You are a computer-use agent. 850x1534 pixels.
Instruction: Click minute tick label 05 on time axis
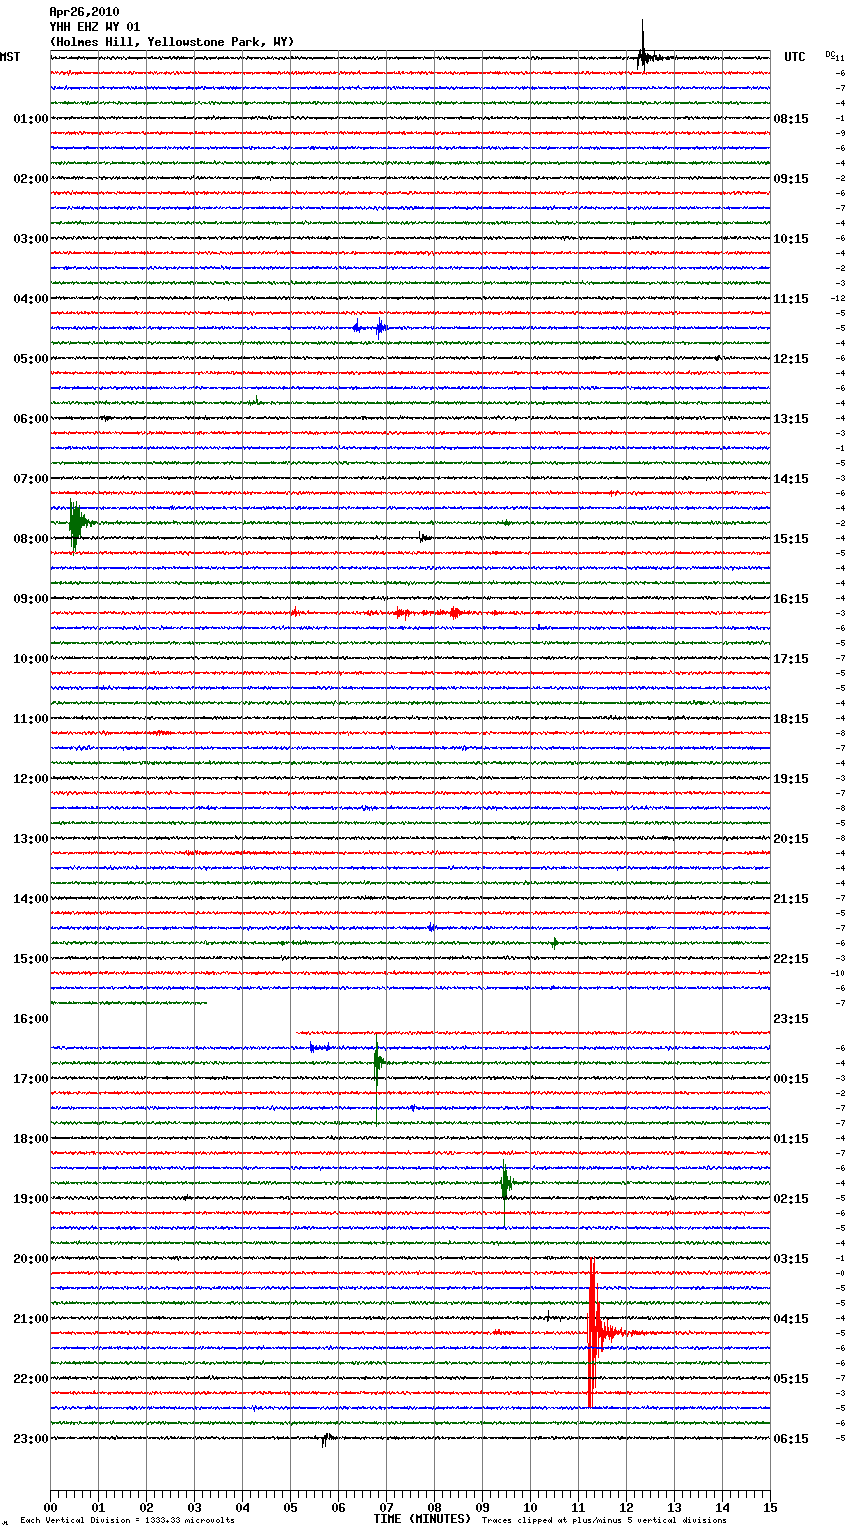[290, 1508]
